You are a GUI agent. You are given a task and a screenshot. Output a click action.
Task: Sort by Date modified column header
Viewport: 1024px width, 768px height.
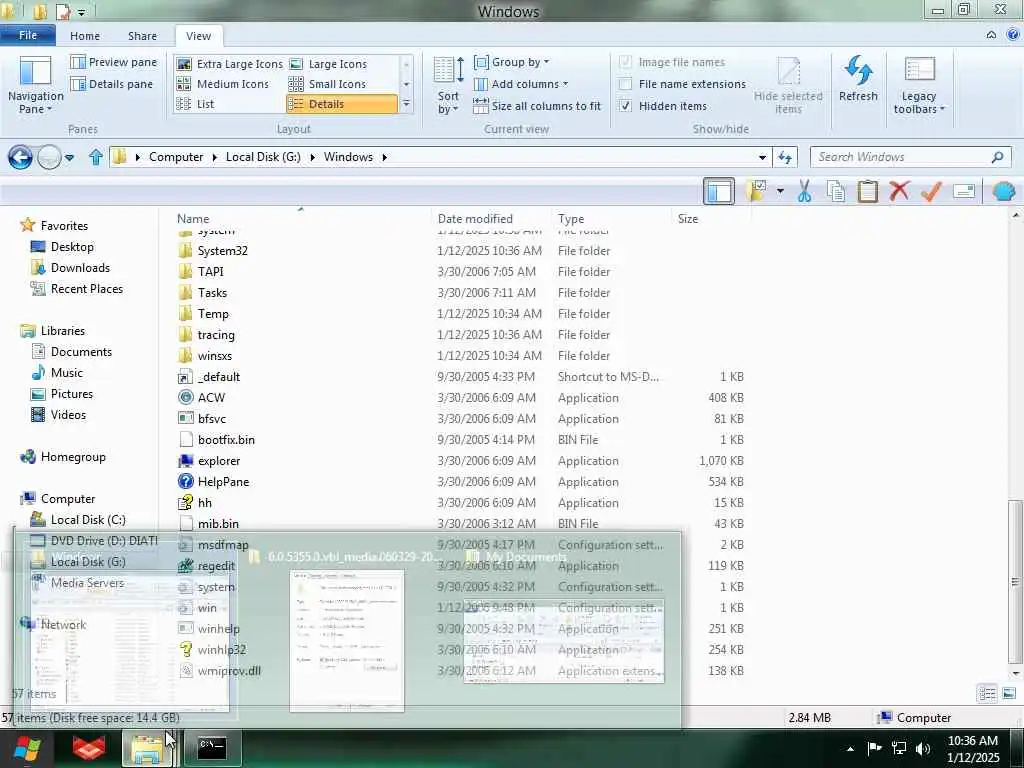tap(490, 219)
